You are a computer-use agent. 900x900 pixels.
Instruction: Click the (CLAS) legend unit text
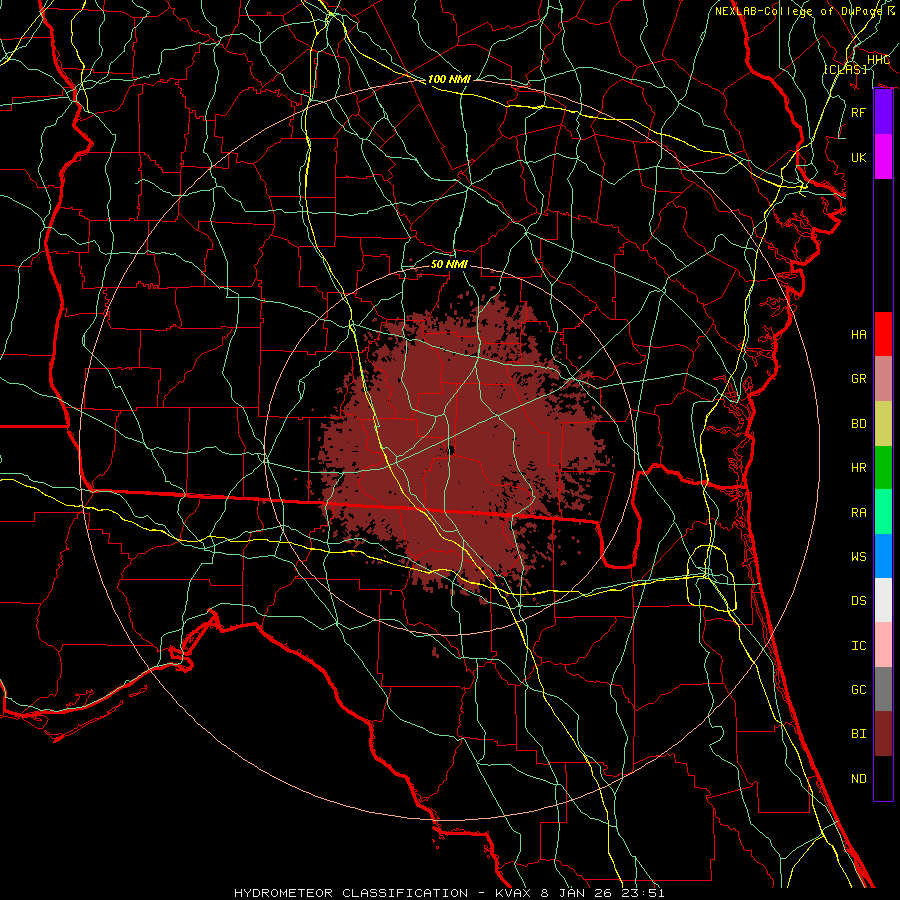[845, 69]
